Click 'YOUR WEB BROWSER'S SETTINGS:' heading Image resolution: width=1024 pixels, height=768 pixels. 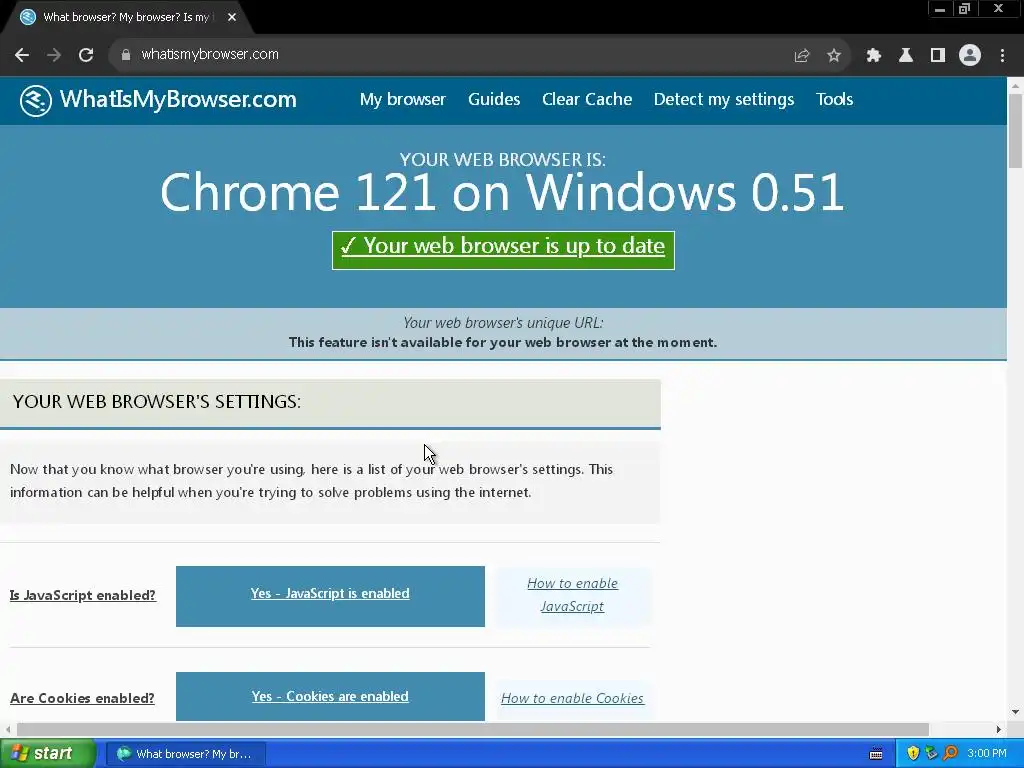pos(157,402)
